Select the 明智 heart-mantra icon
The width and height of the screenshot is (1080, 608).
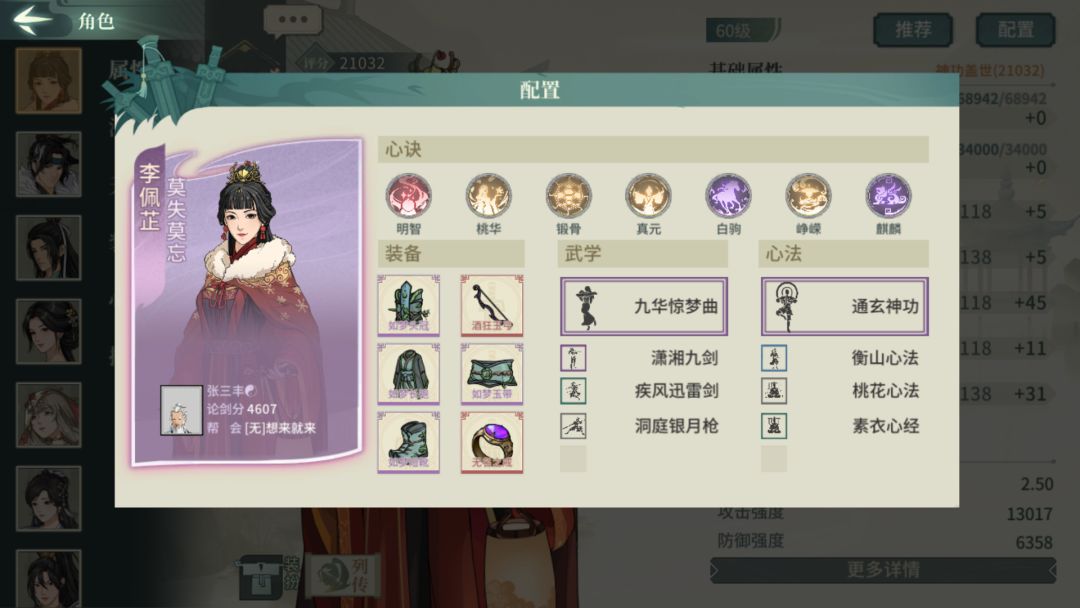tap(408, 196)
